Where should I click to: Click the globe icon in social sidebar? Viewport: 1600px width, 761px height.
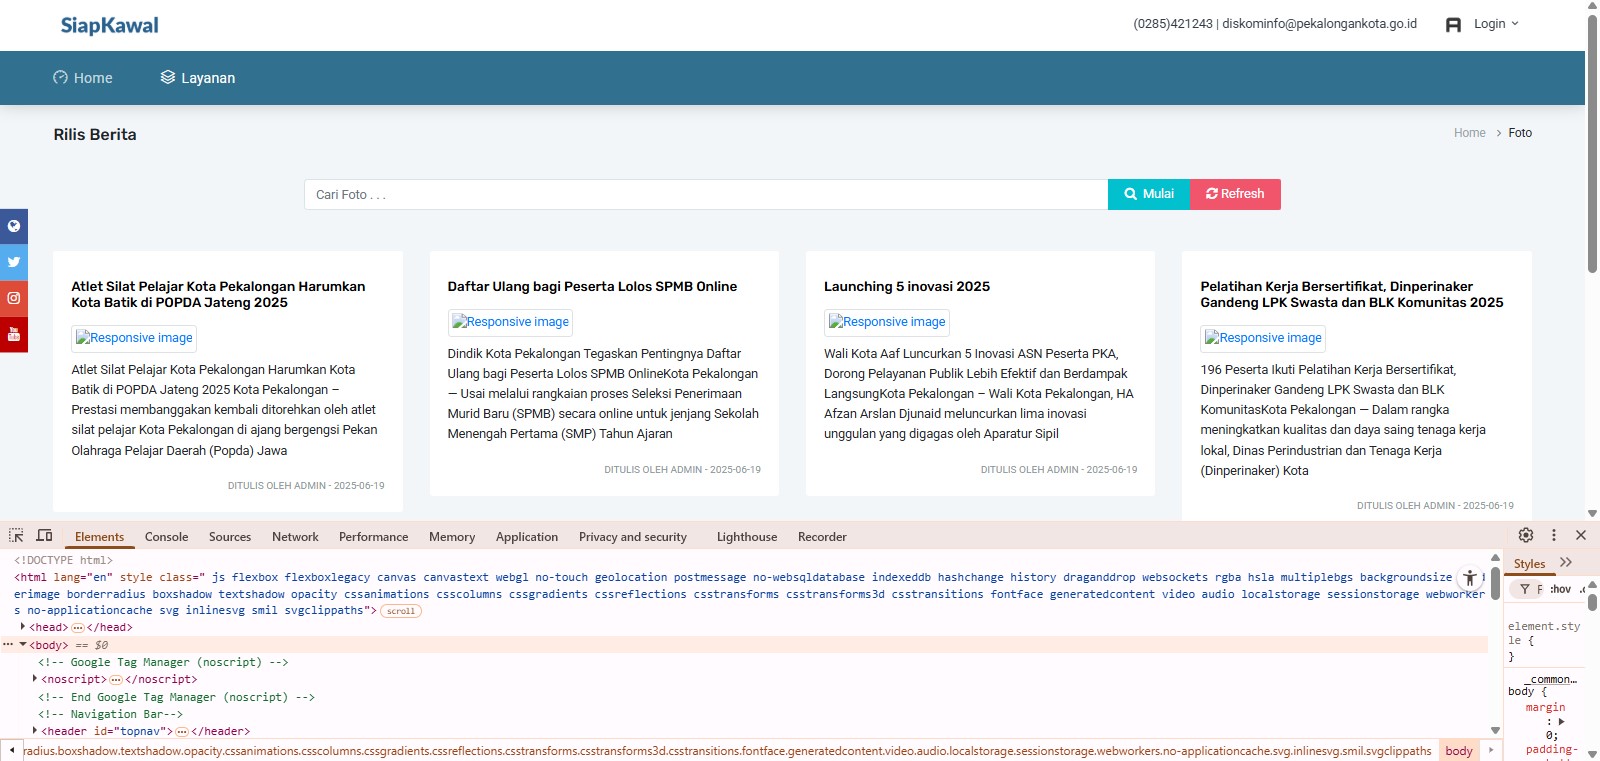(x=14, y=226)
